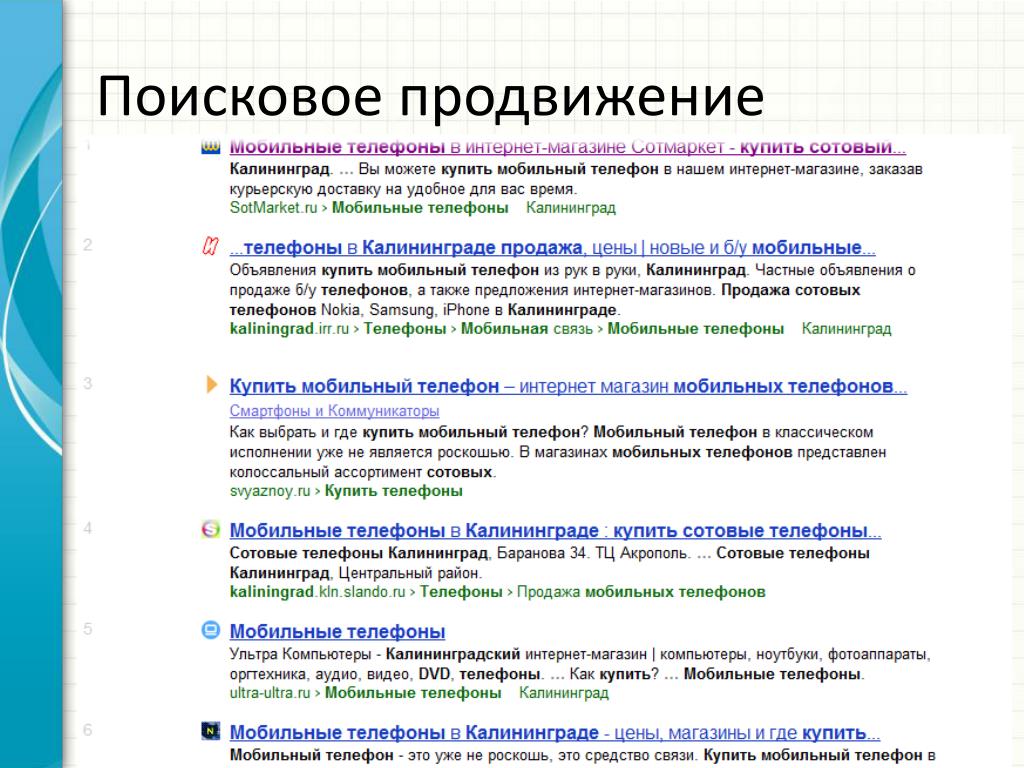This screenshot has width=1024, height=768.
Task: Click the SotMarket.ru green domain
Action: pos(273,208)
